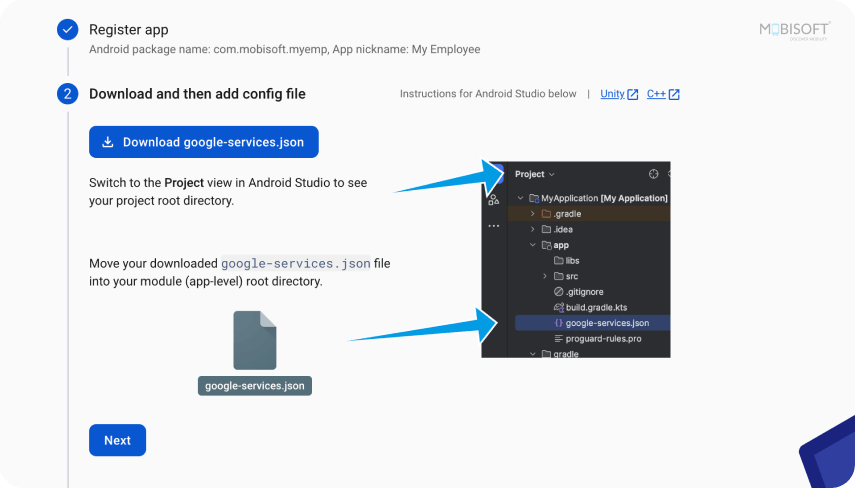
Task: Click the inline google-services.json code text
Action: click(x=296, y=263)
